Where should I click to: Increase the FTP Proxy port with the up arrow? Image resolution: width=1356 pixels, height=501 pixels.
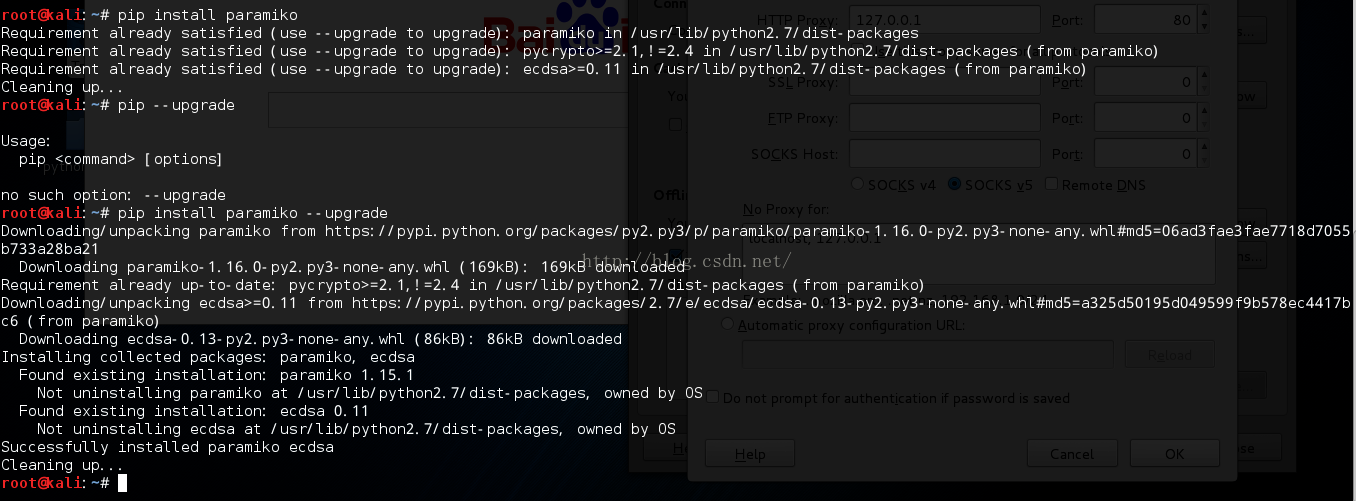click(1204, 112)
